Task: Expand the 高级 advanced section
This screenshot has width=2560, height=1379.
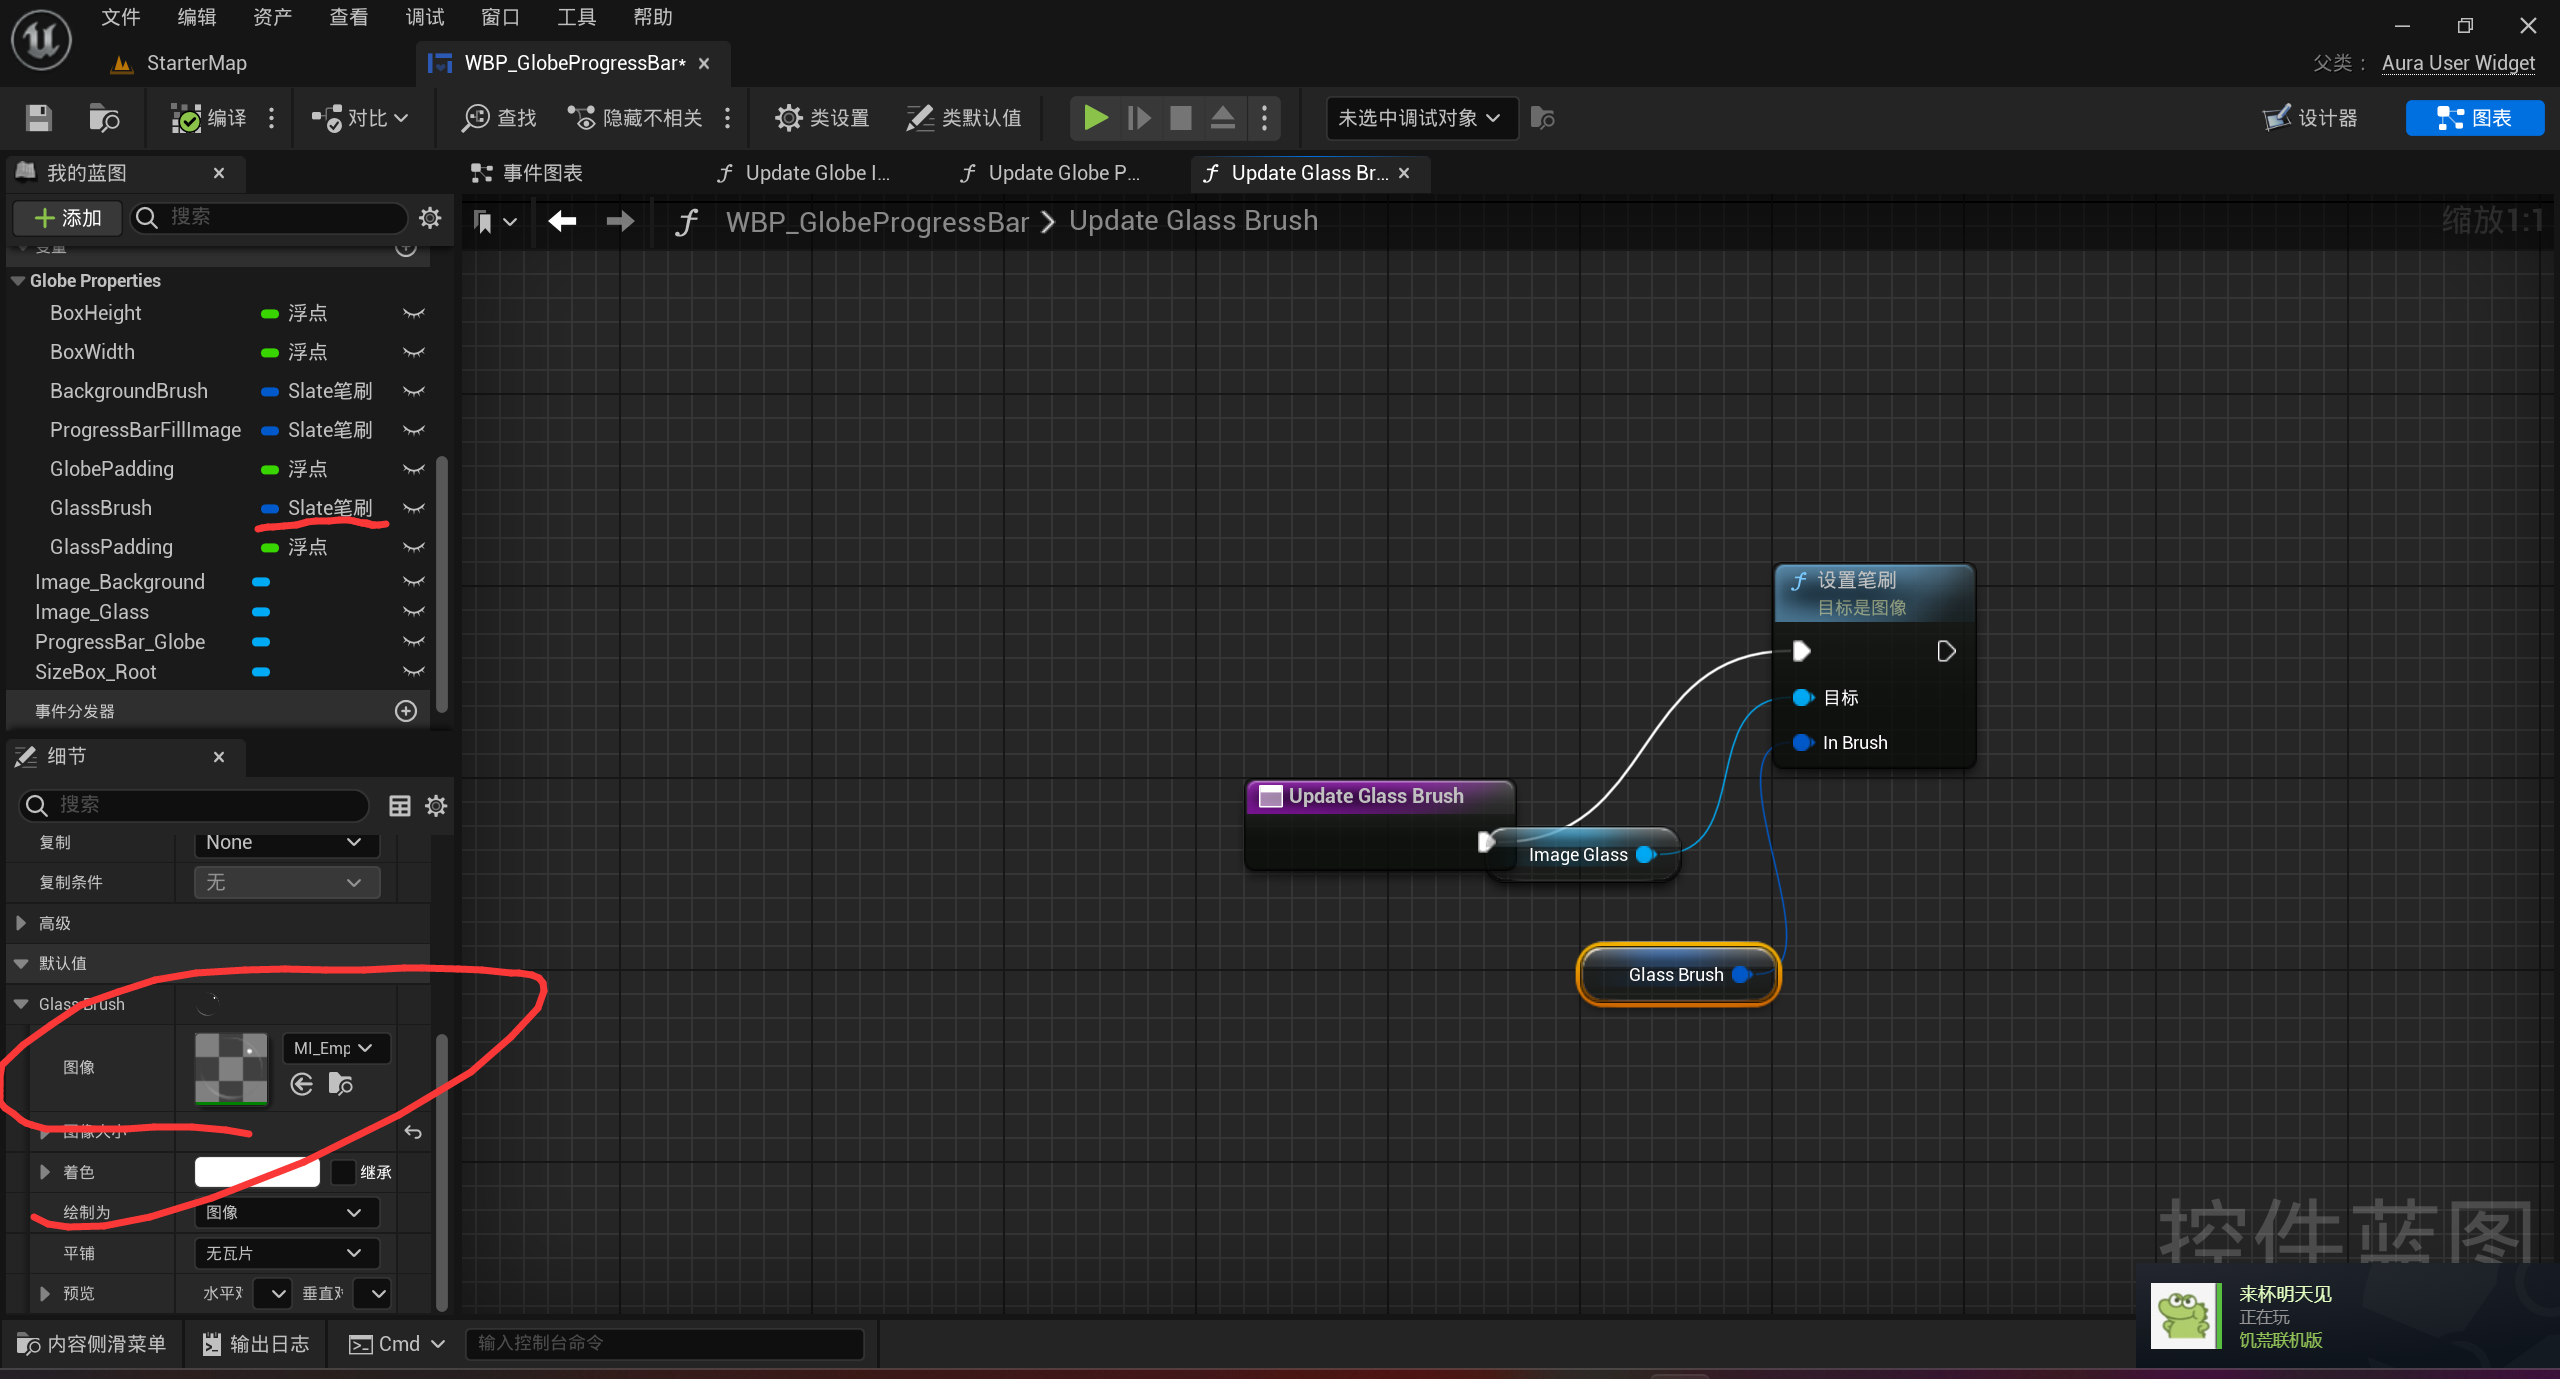Action: coord(21,923)
